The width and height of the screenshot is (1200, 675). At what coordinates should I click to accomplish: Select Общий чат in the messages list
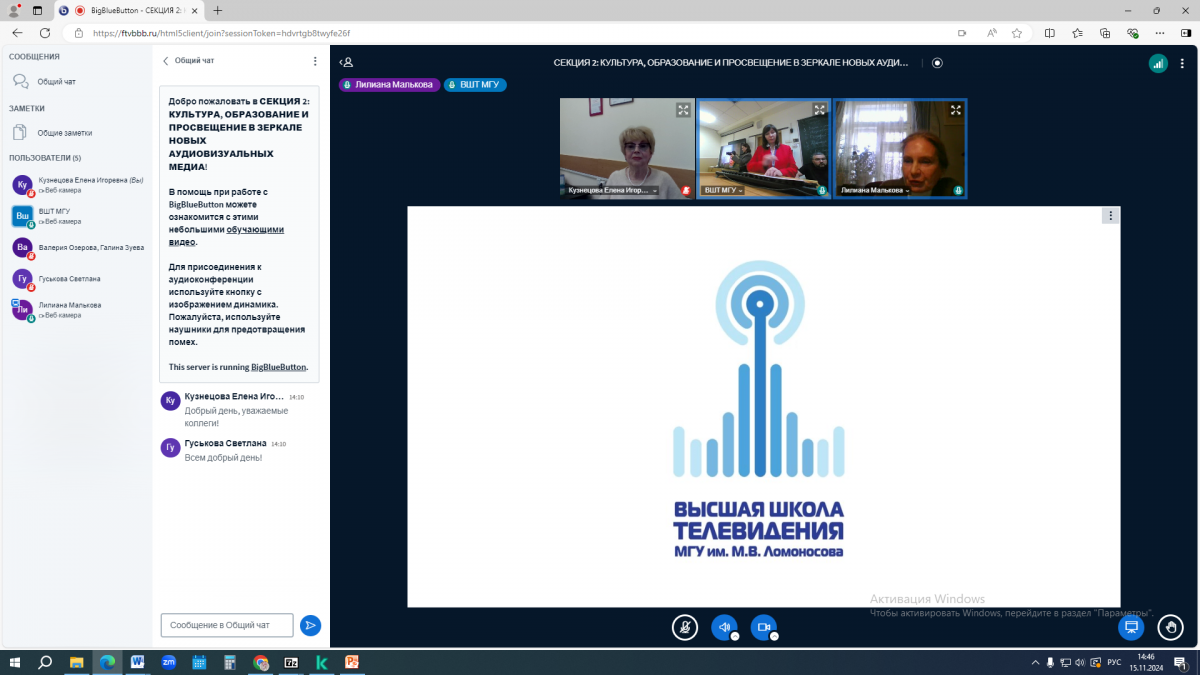click(76, 81)
